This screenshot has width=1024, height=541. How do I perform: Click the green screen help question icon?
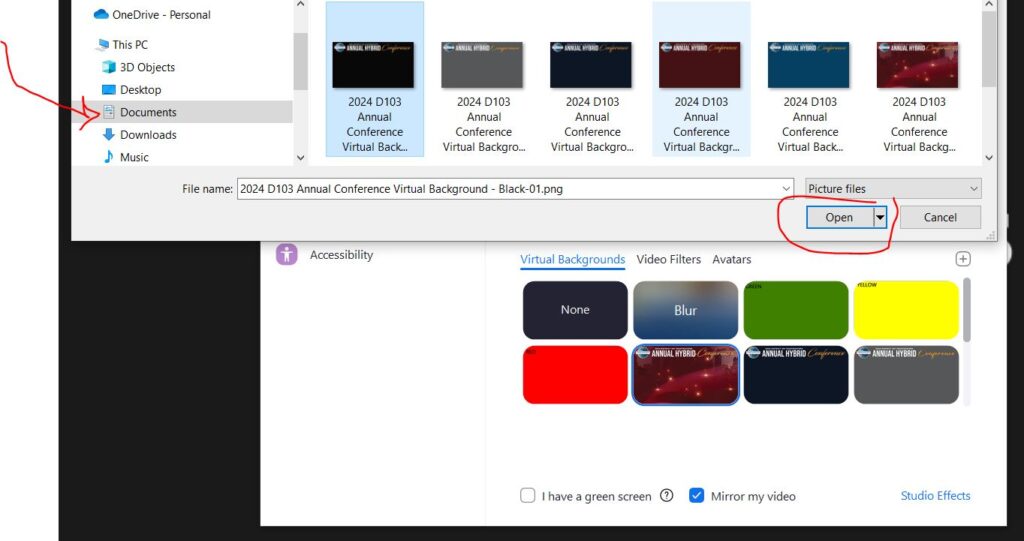[x=667, y=496]
